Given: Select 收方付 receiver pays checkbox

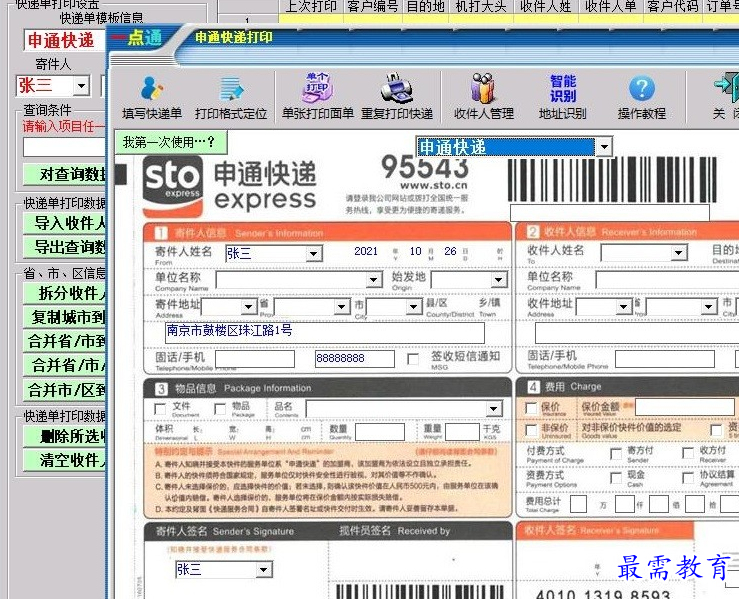Looking at the screenshot, I should click(x=688, y=453).
